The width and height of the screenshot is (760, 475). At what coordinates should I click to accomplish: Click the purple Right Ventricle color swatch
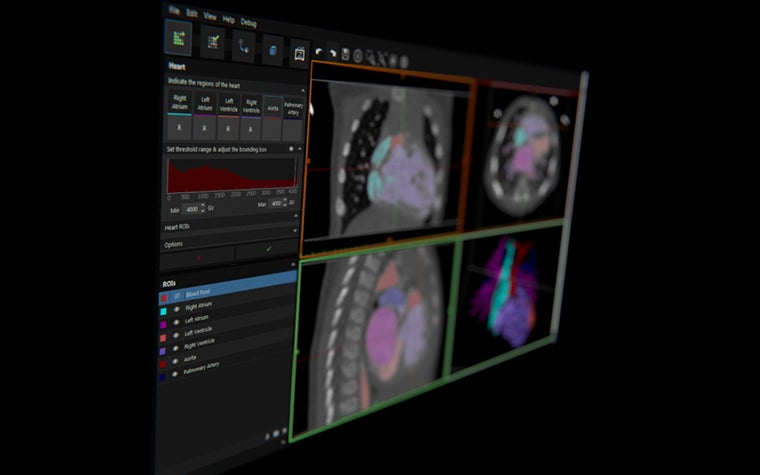pos(163,350)
